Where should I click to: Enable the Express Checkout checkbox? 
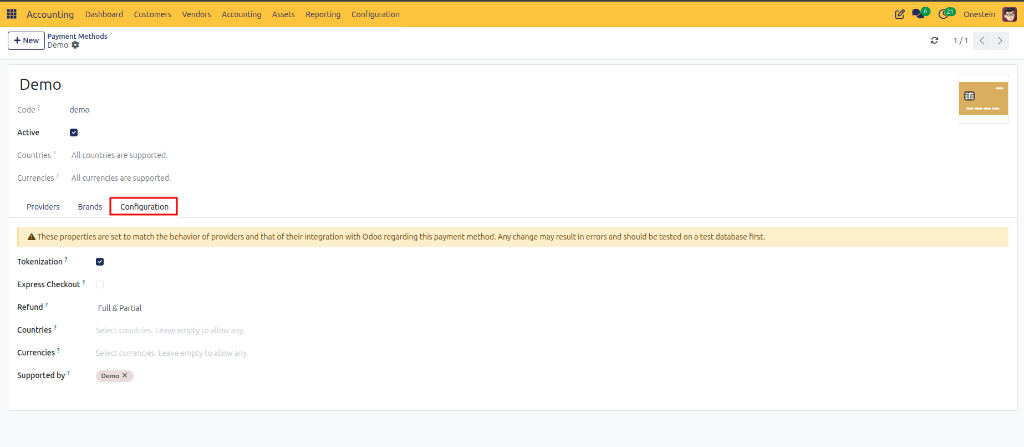click(x=100, y=284)
